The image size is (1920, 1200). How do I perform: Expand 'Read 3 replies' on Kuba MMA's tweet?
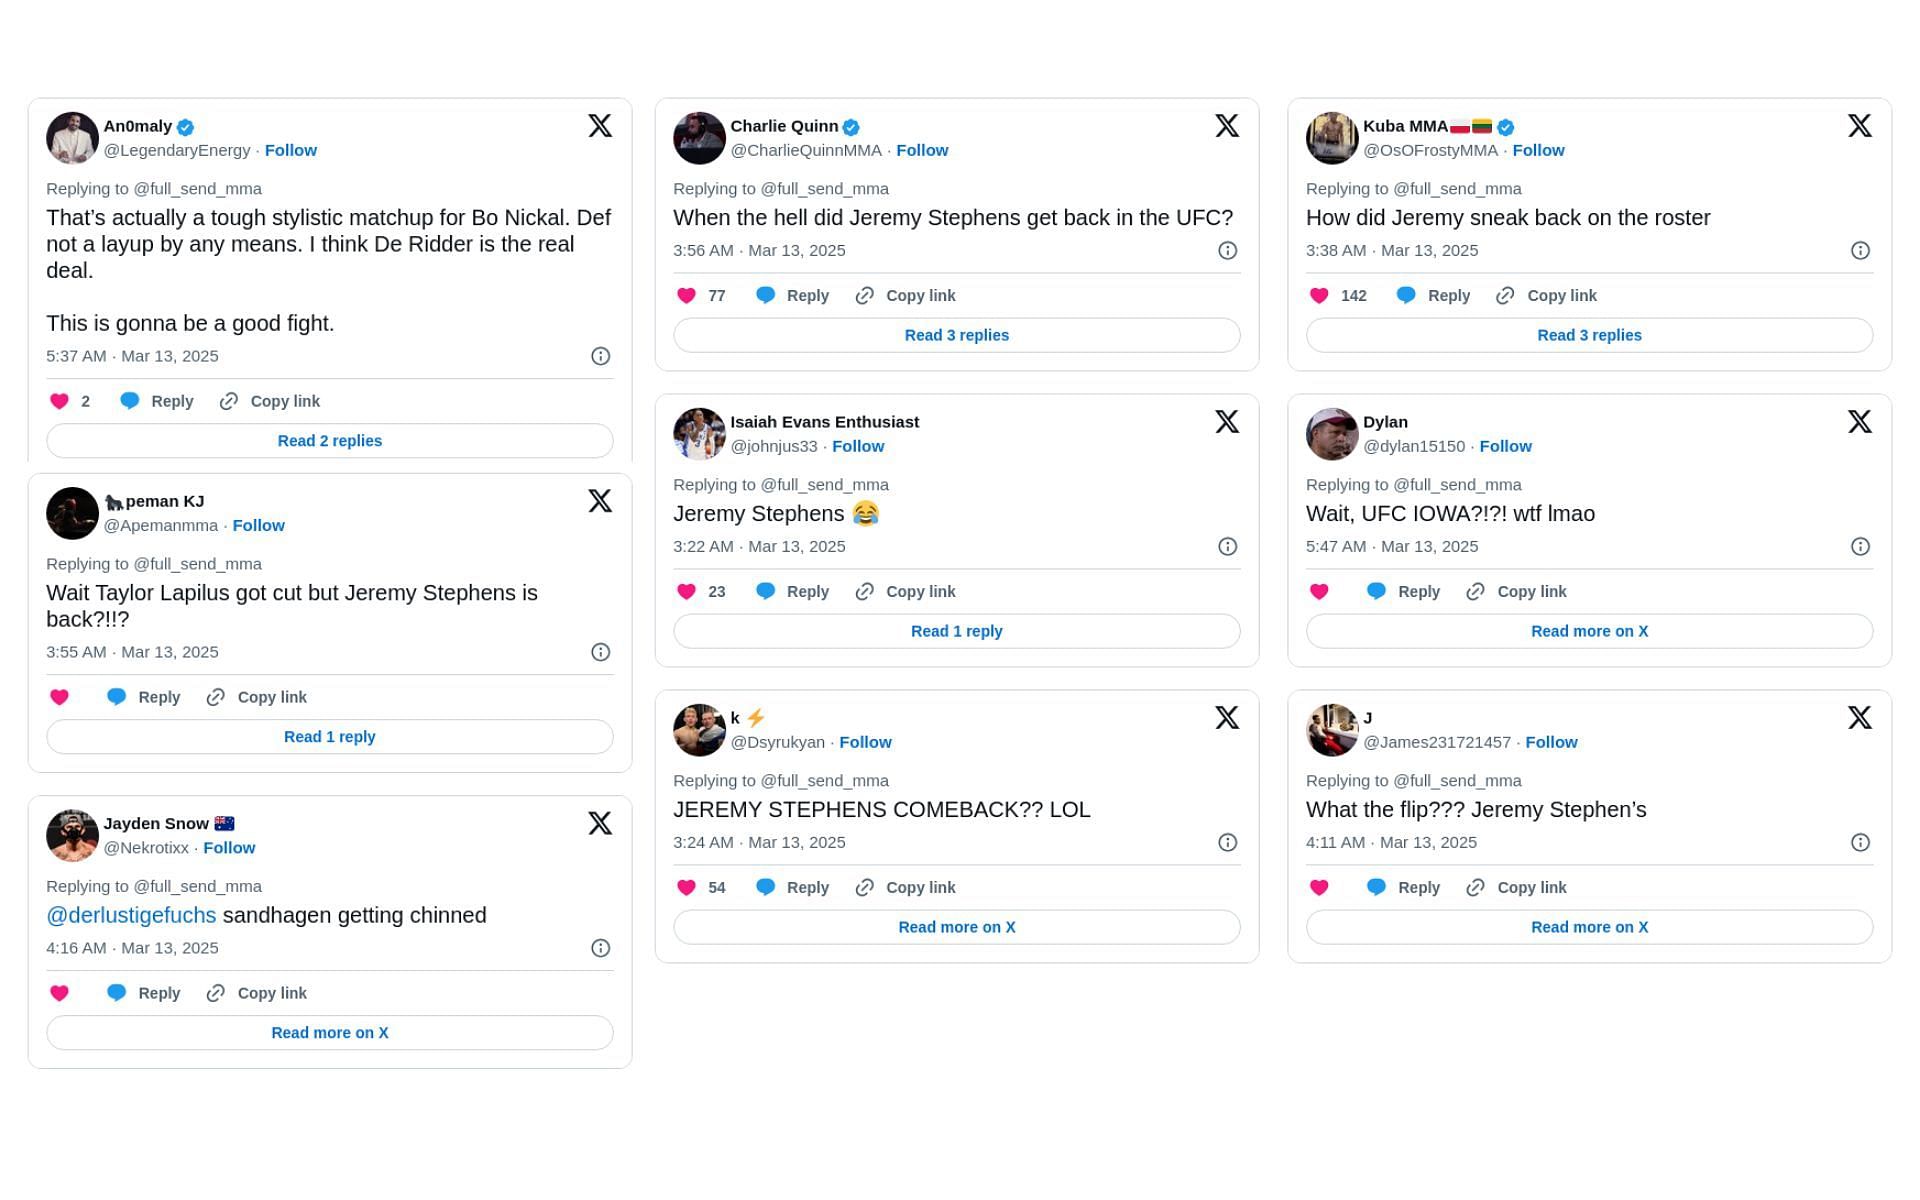[1590, 335]
